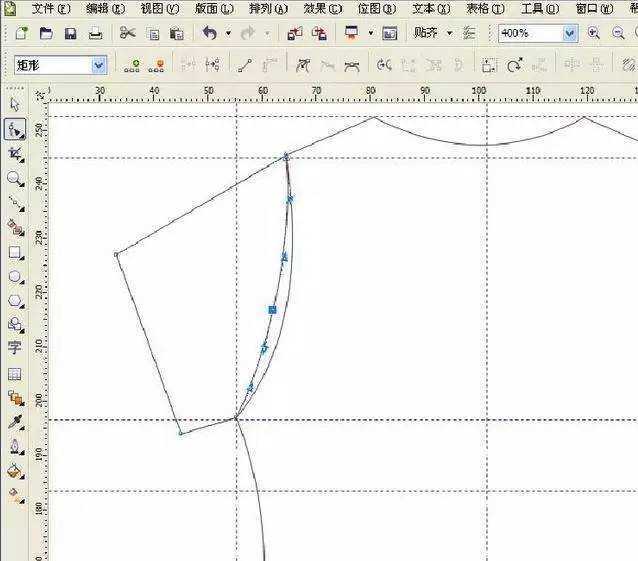Activate the Shape tool in toolbox

15,129
